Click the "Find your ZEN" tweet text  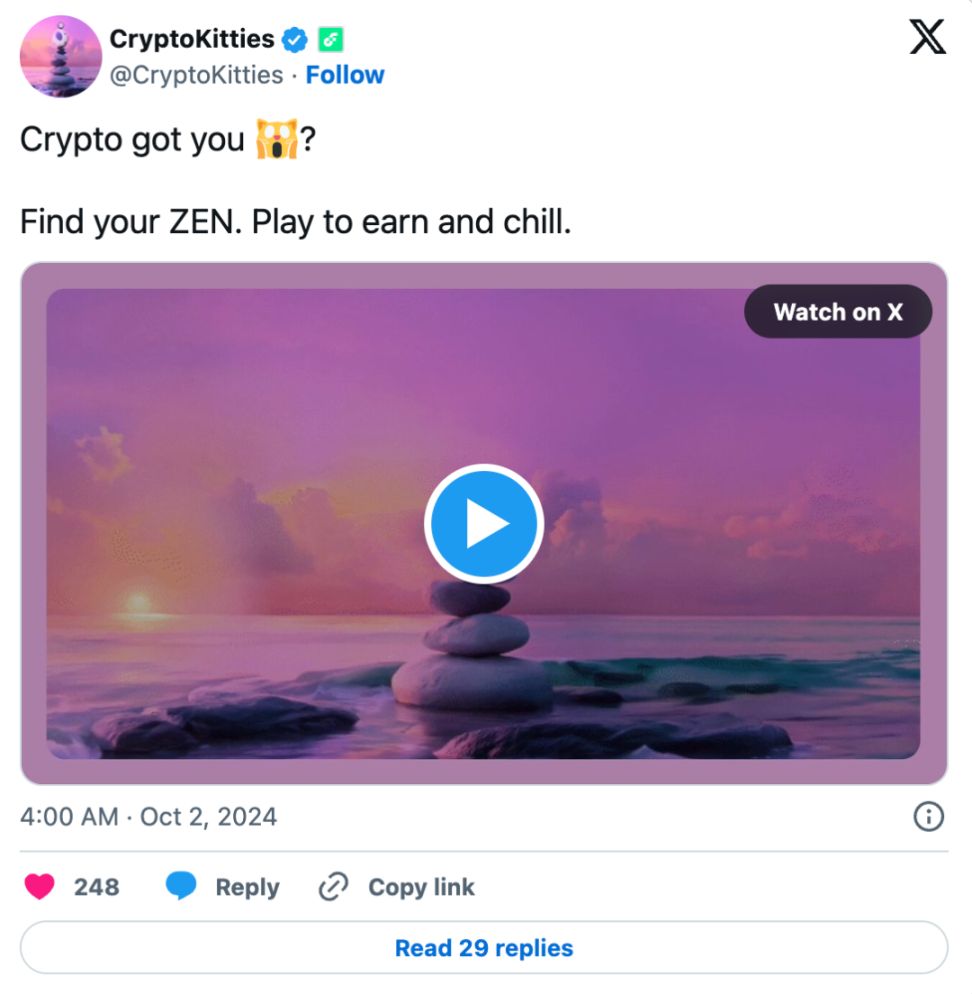tap(295, 221)
